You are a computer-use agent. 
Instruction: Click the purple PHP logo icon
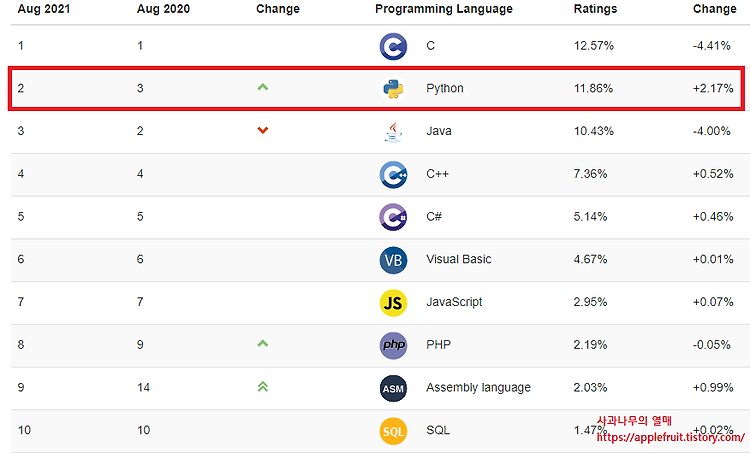pyautogui.click(x=393, y=345)
